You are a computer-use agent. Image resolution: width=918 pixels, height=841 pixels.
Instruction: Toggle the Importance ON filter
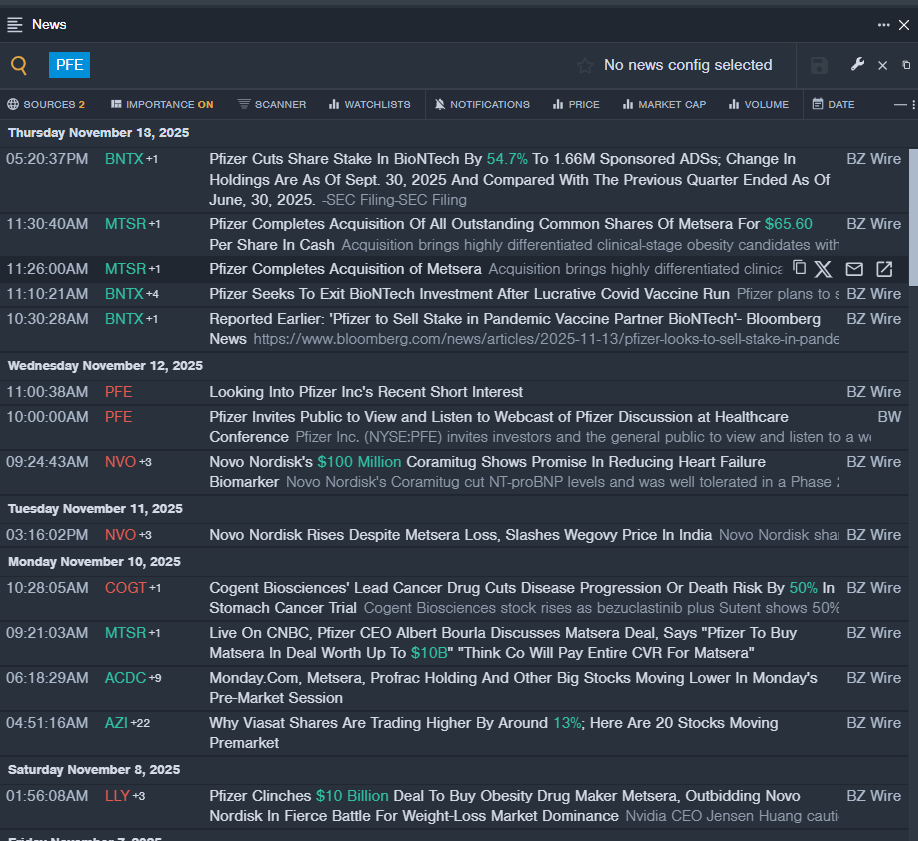click(162, 104)
